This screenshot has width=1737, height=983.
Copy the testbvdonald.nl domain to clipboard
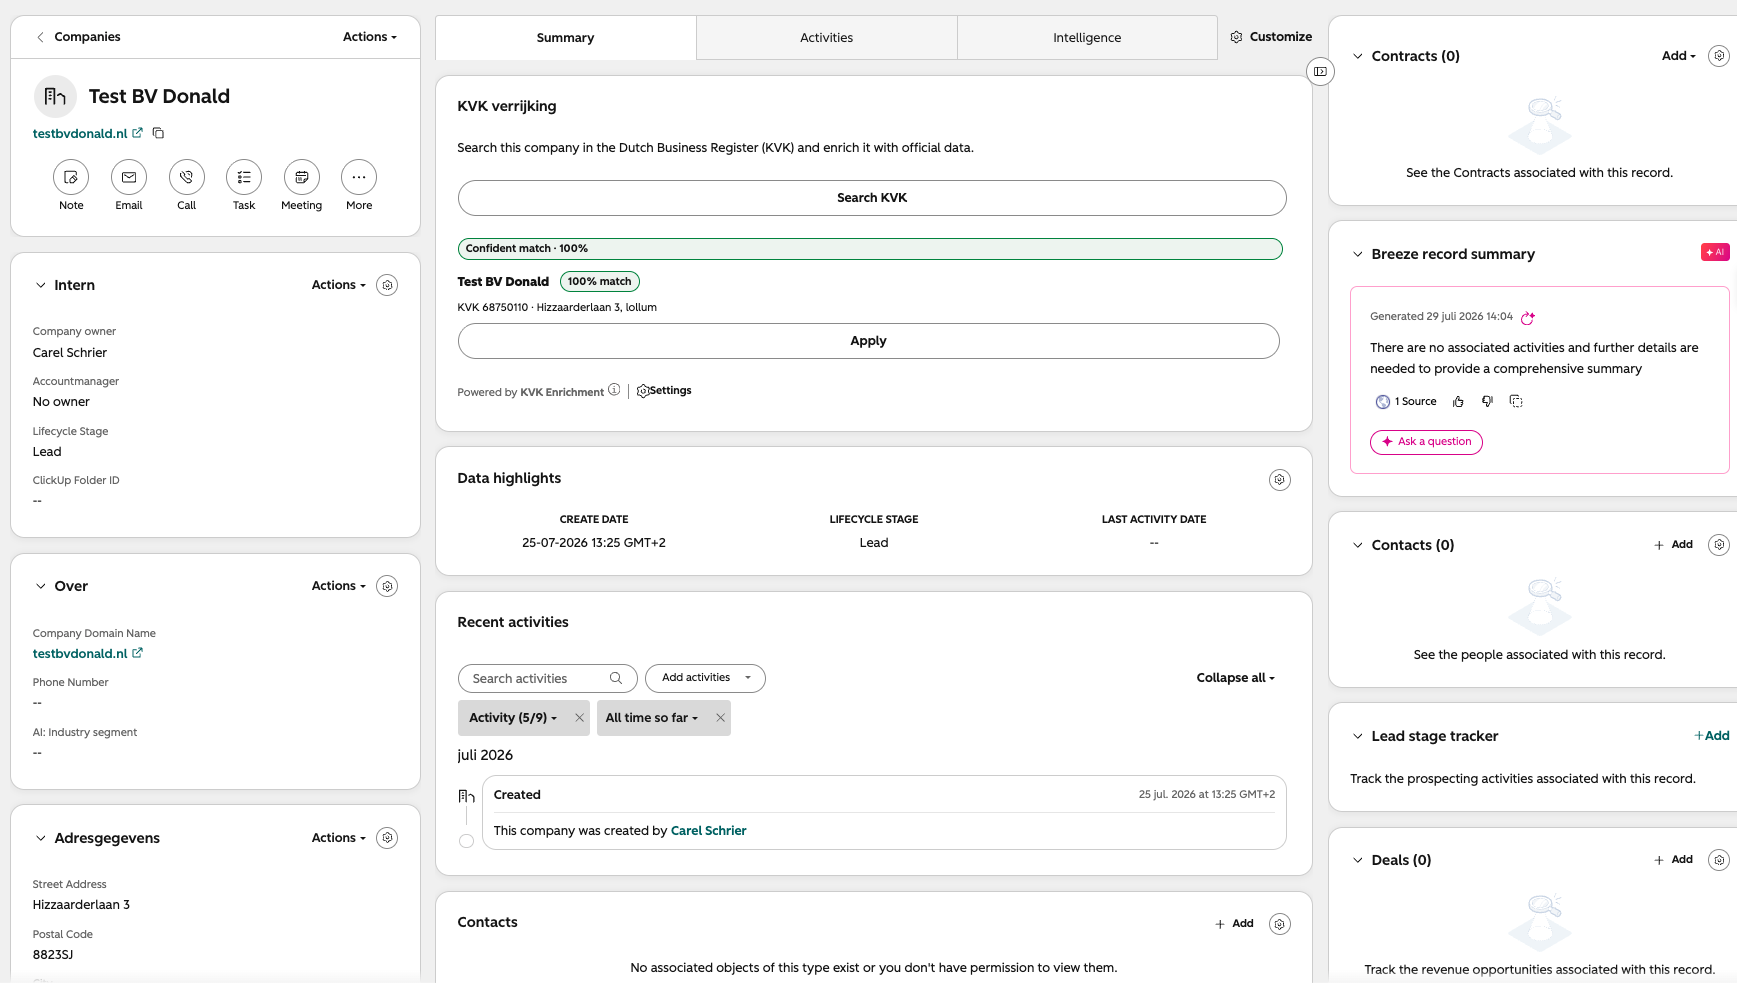pyautogui.click(x=158, y=133)
